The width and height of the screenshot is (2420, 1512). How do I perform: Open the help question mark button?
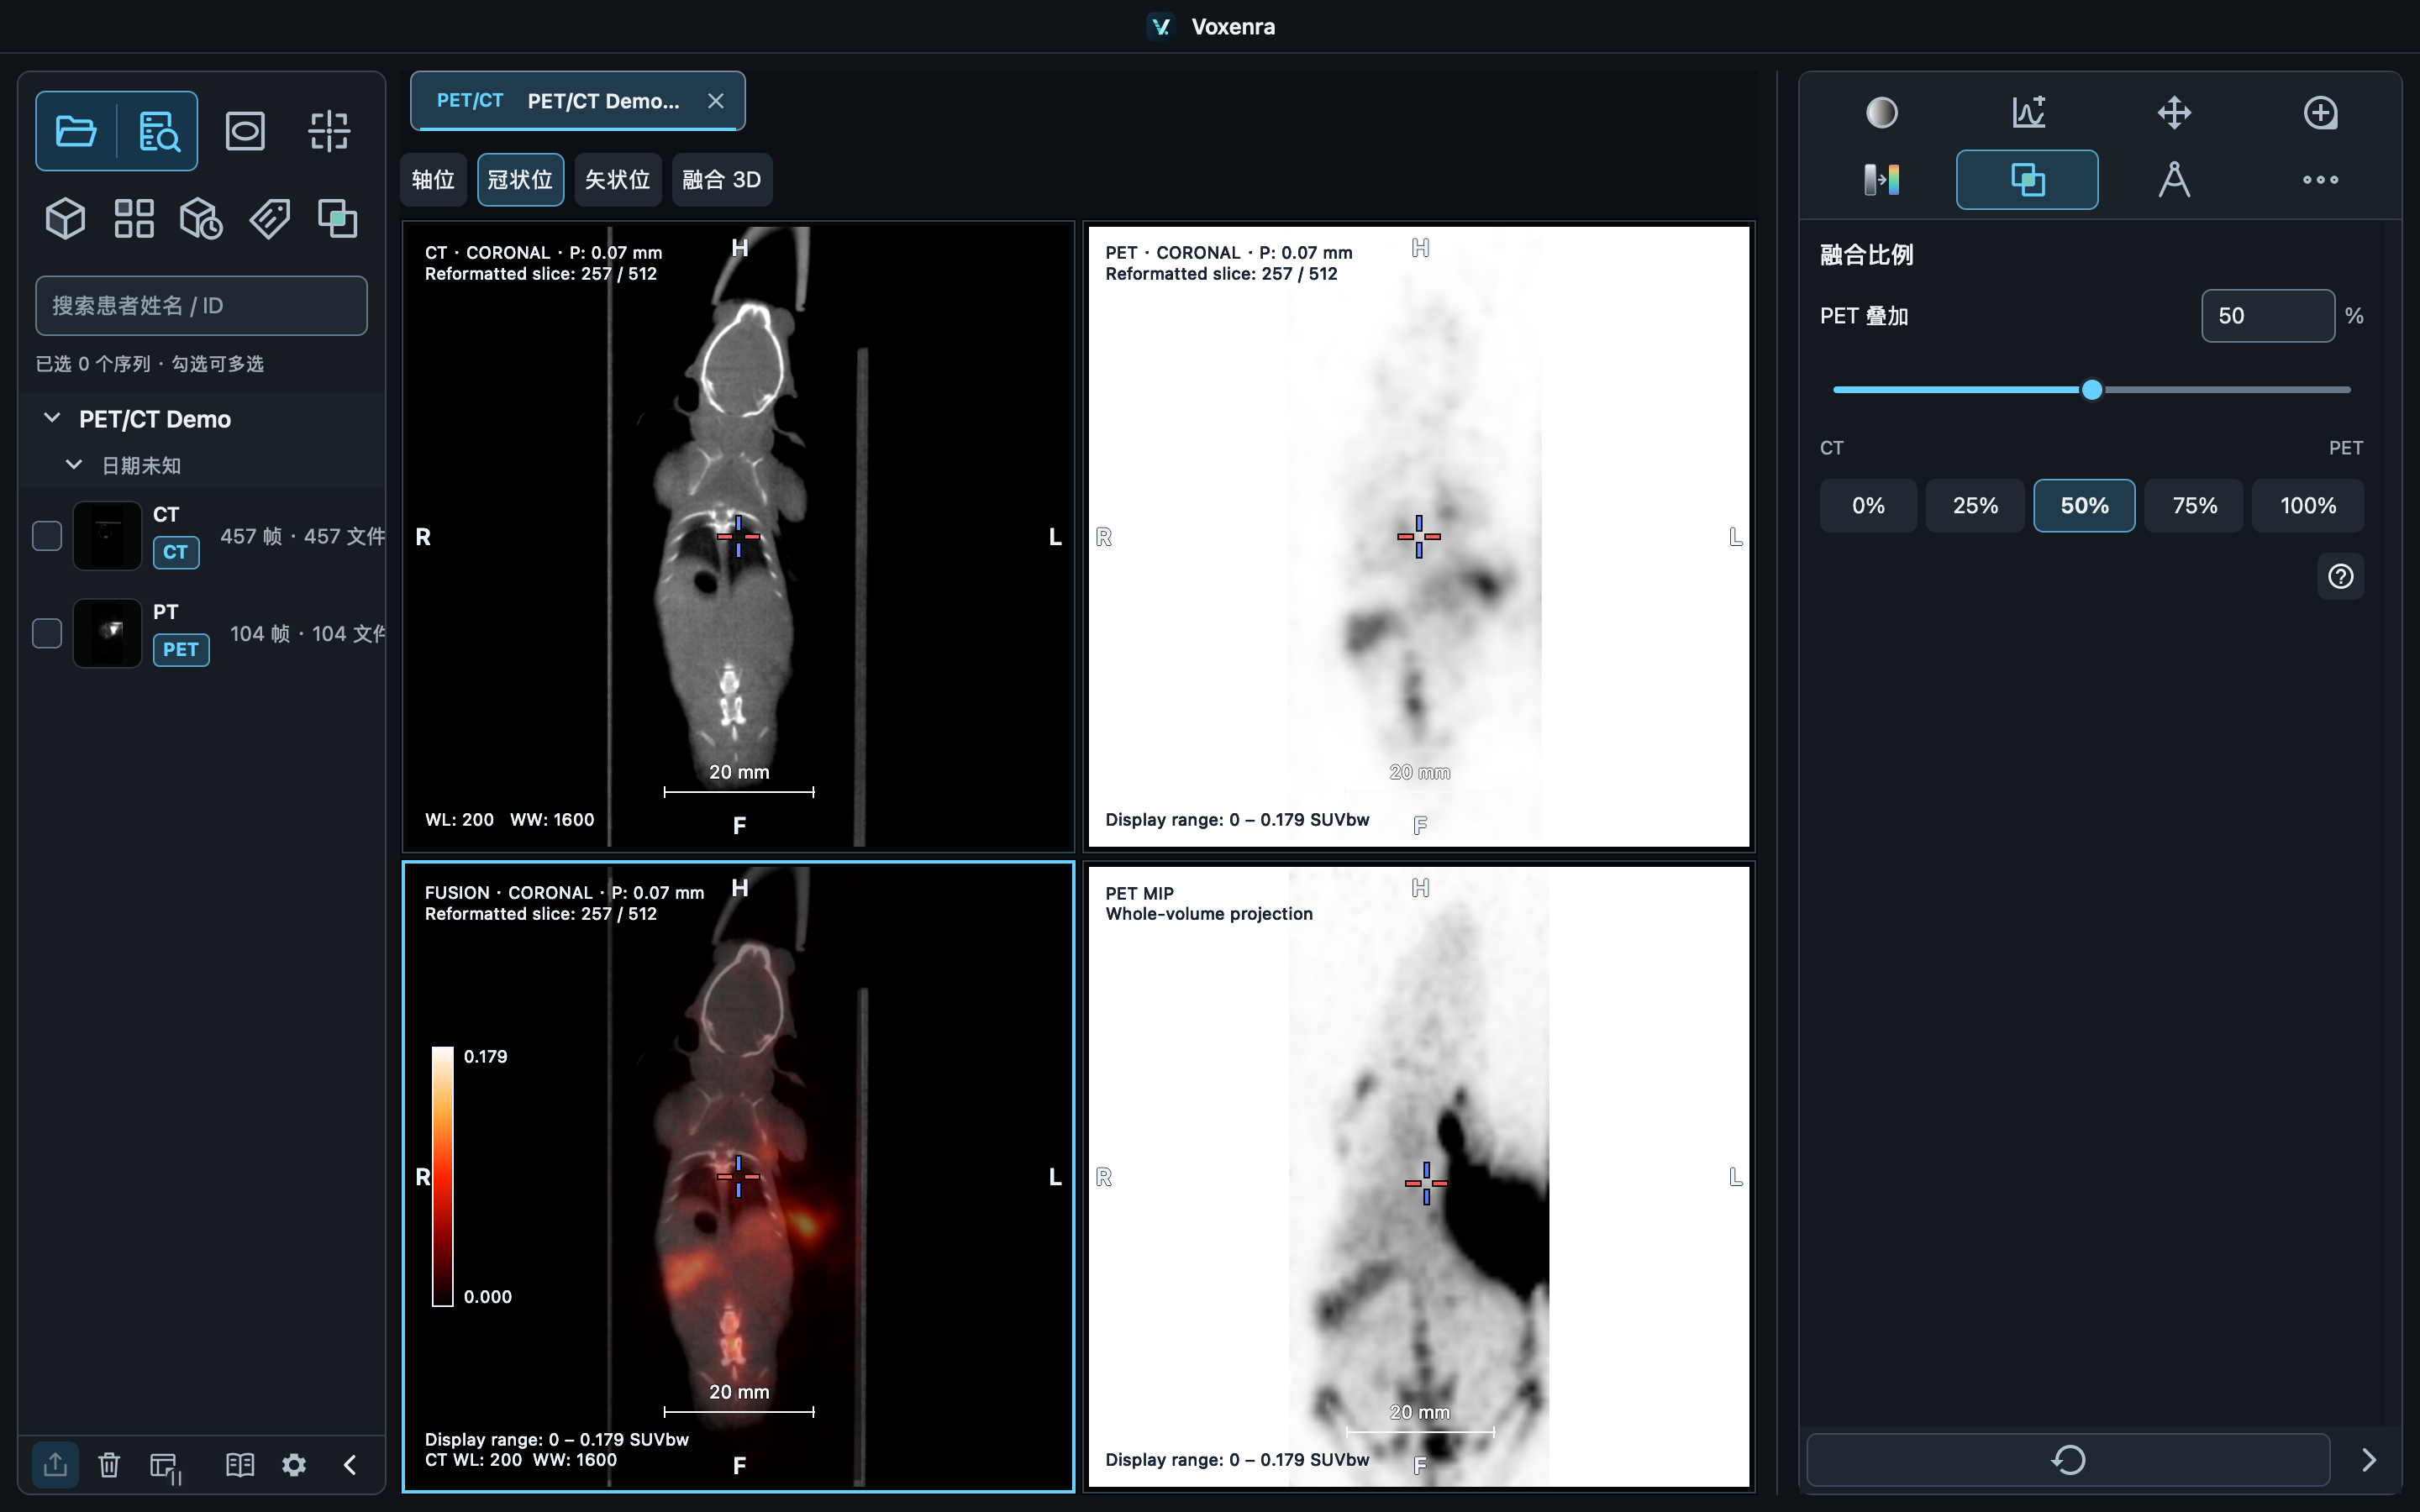[x=2340, y=577]
